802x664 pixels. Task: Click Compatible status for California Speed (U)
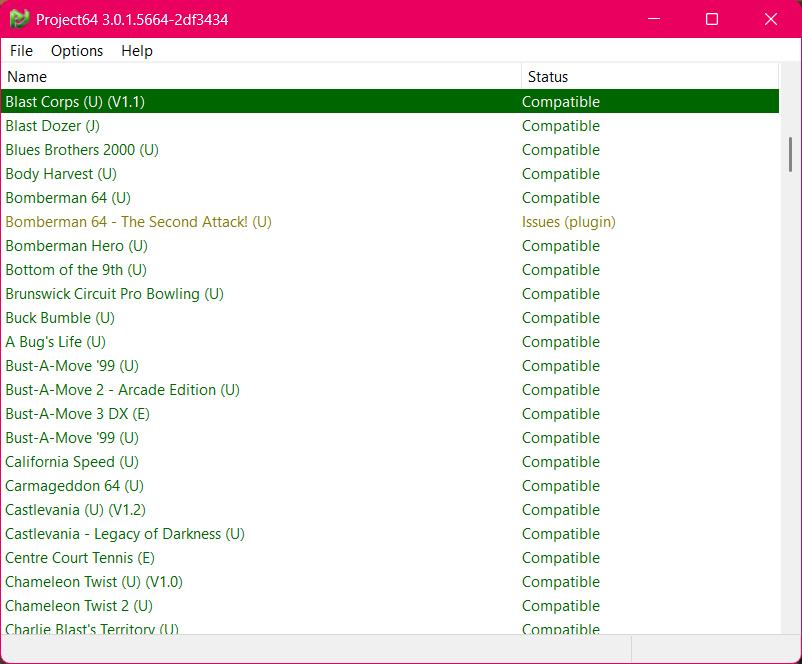tap(561, 462)
